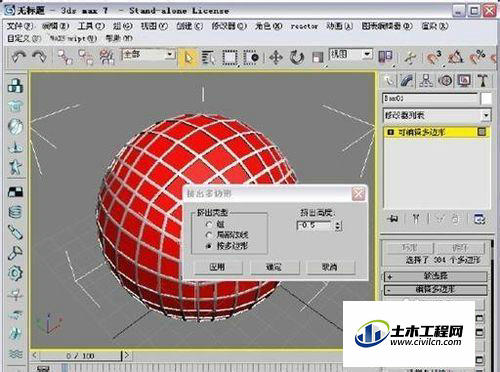
Task: Open the 创建(C) menu
Action: click(189, 26)
